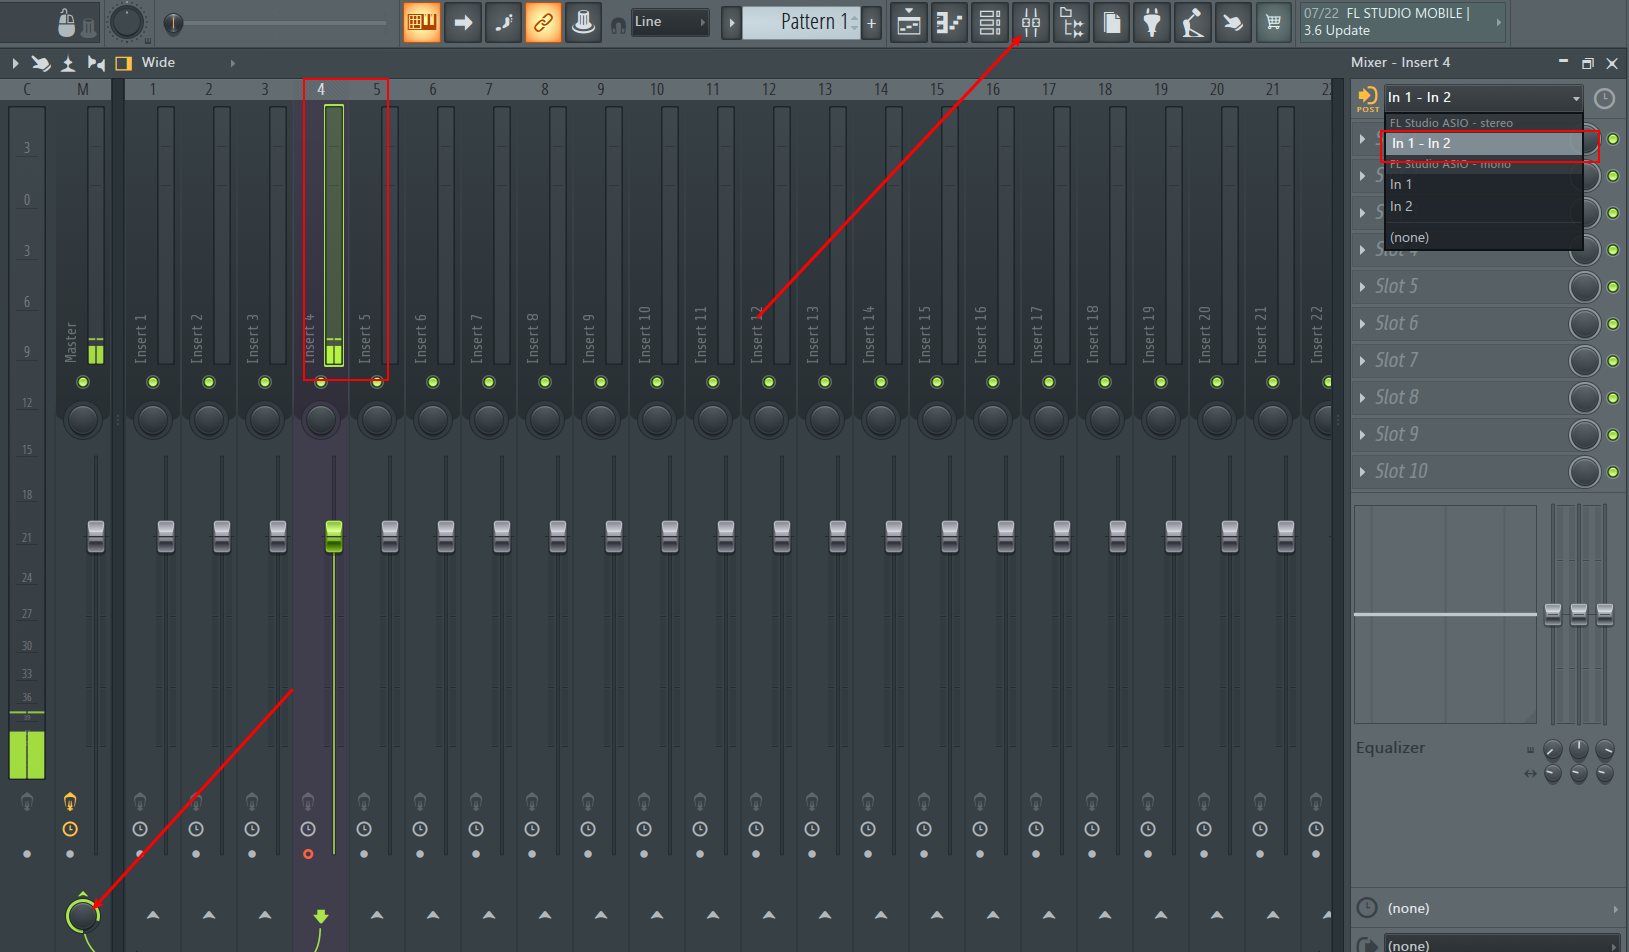Click Insert 6 pan knob

tap(433, 420)
